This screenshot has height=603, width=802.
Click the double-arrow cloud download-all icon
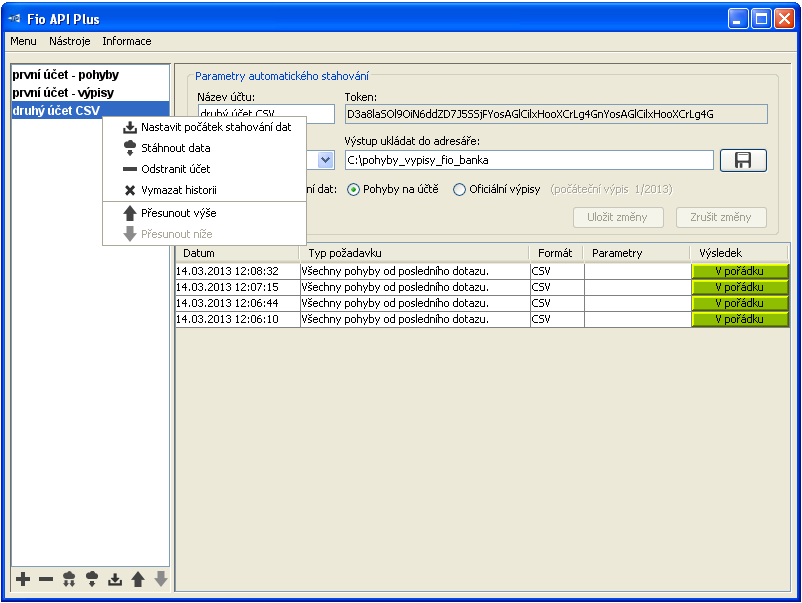[x=69, y=579]
